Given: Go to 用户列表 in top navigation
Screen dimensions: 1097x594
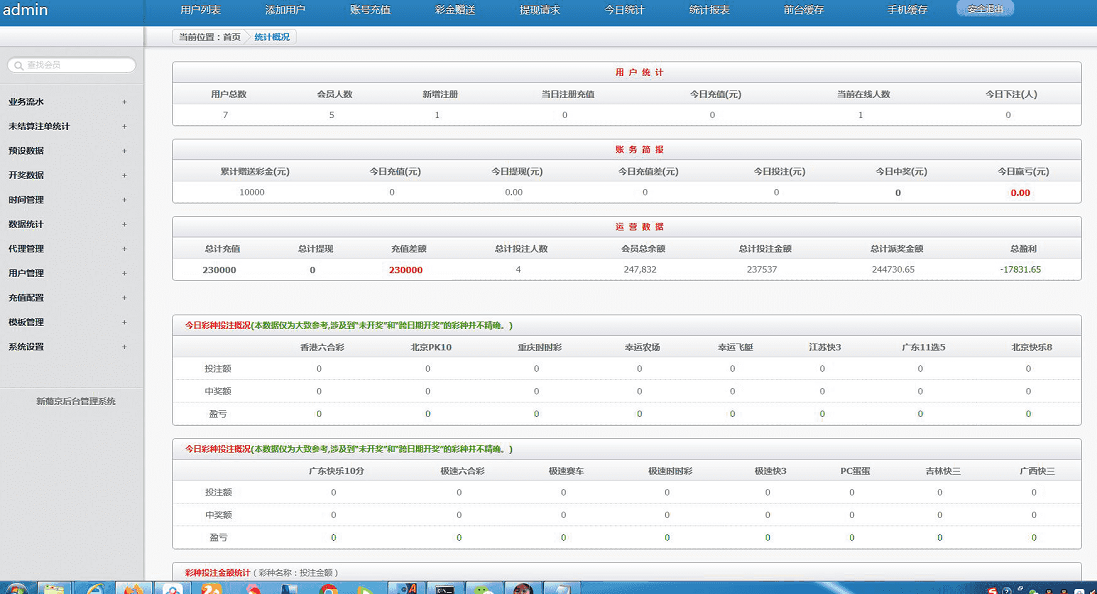Looking at the screenshot, I should coord(200,10).
